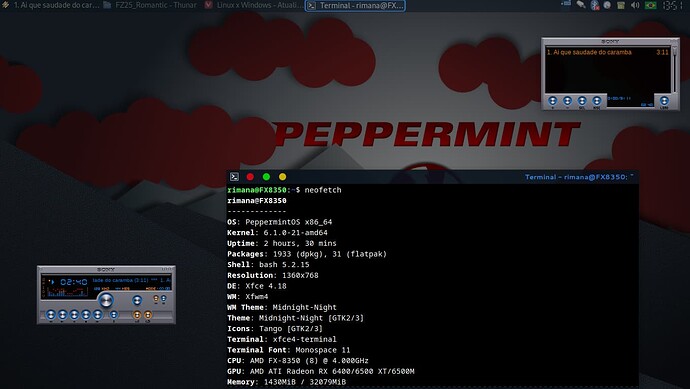This screenshot has height=389, width=690.
Task: Switch to '1. Ai que saudade do car...' taskbar window
Action: (50, 5)
